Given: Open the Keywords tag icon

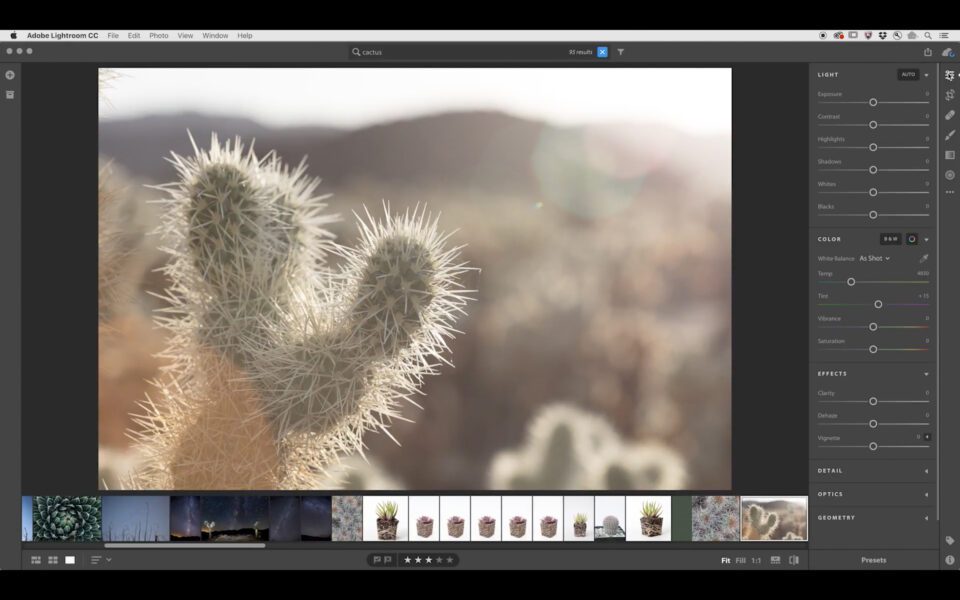Looking at the screenshot, I should coord(950,541).
